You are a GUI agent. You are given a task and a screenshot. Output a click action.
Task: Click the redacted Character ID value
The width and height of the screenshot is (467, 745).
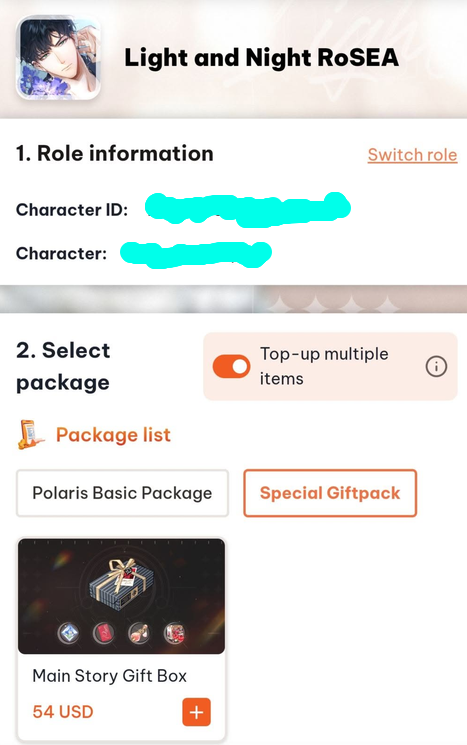[248, 209]
